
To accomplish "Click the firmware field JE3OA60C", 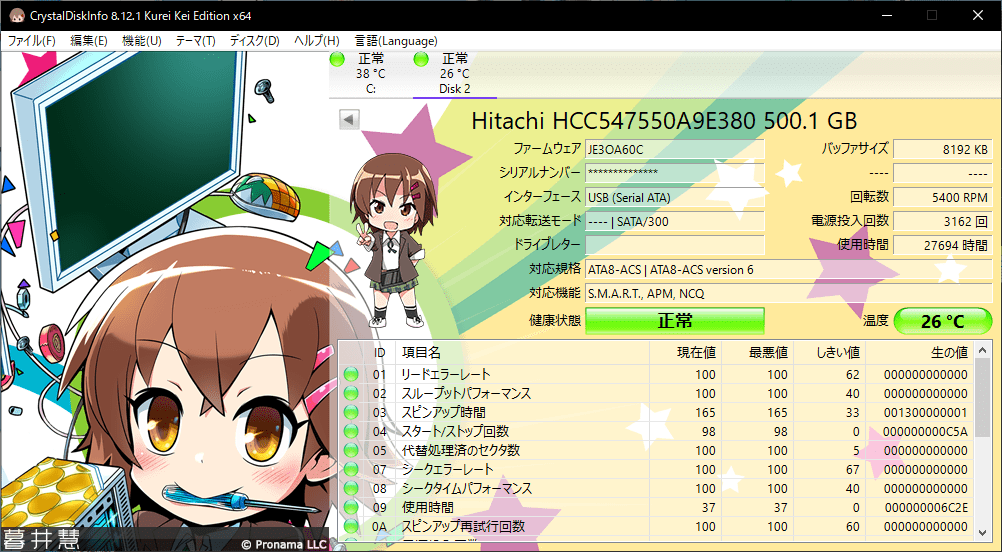I will pos(674,149).
